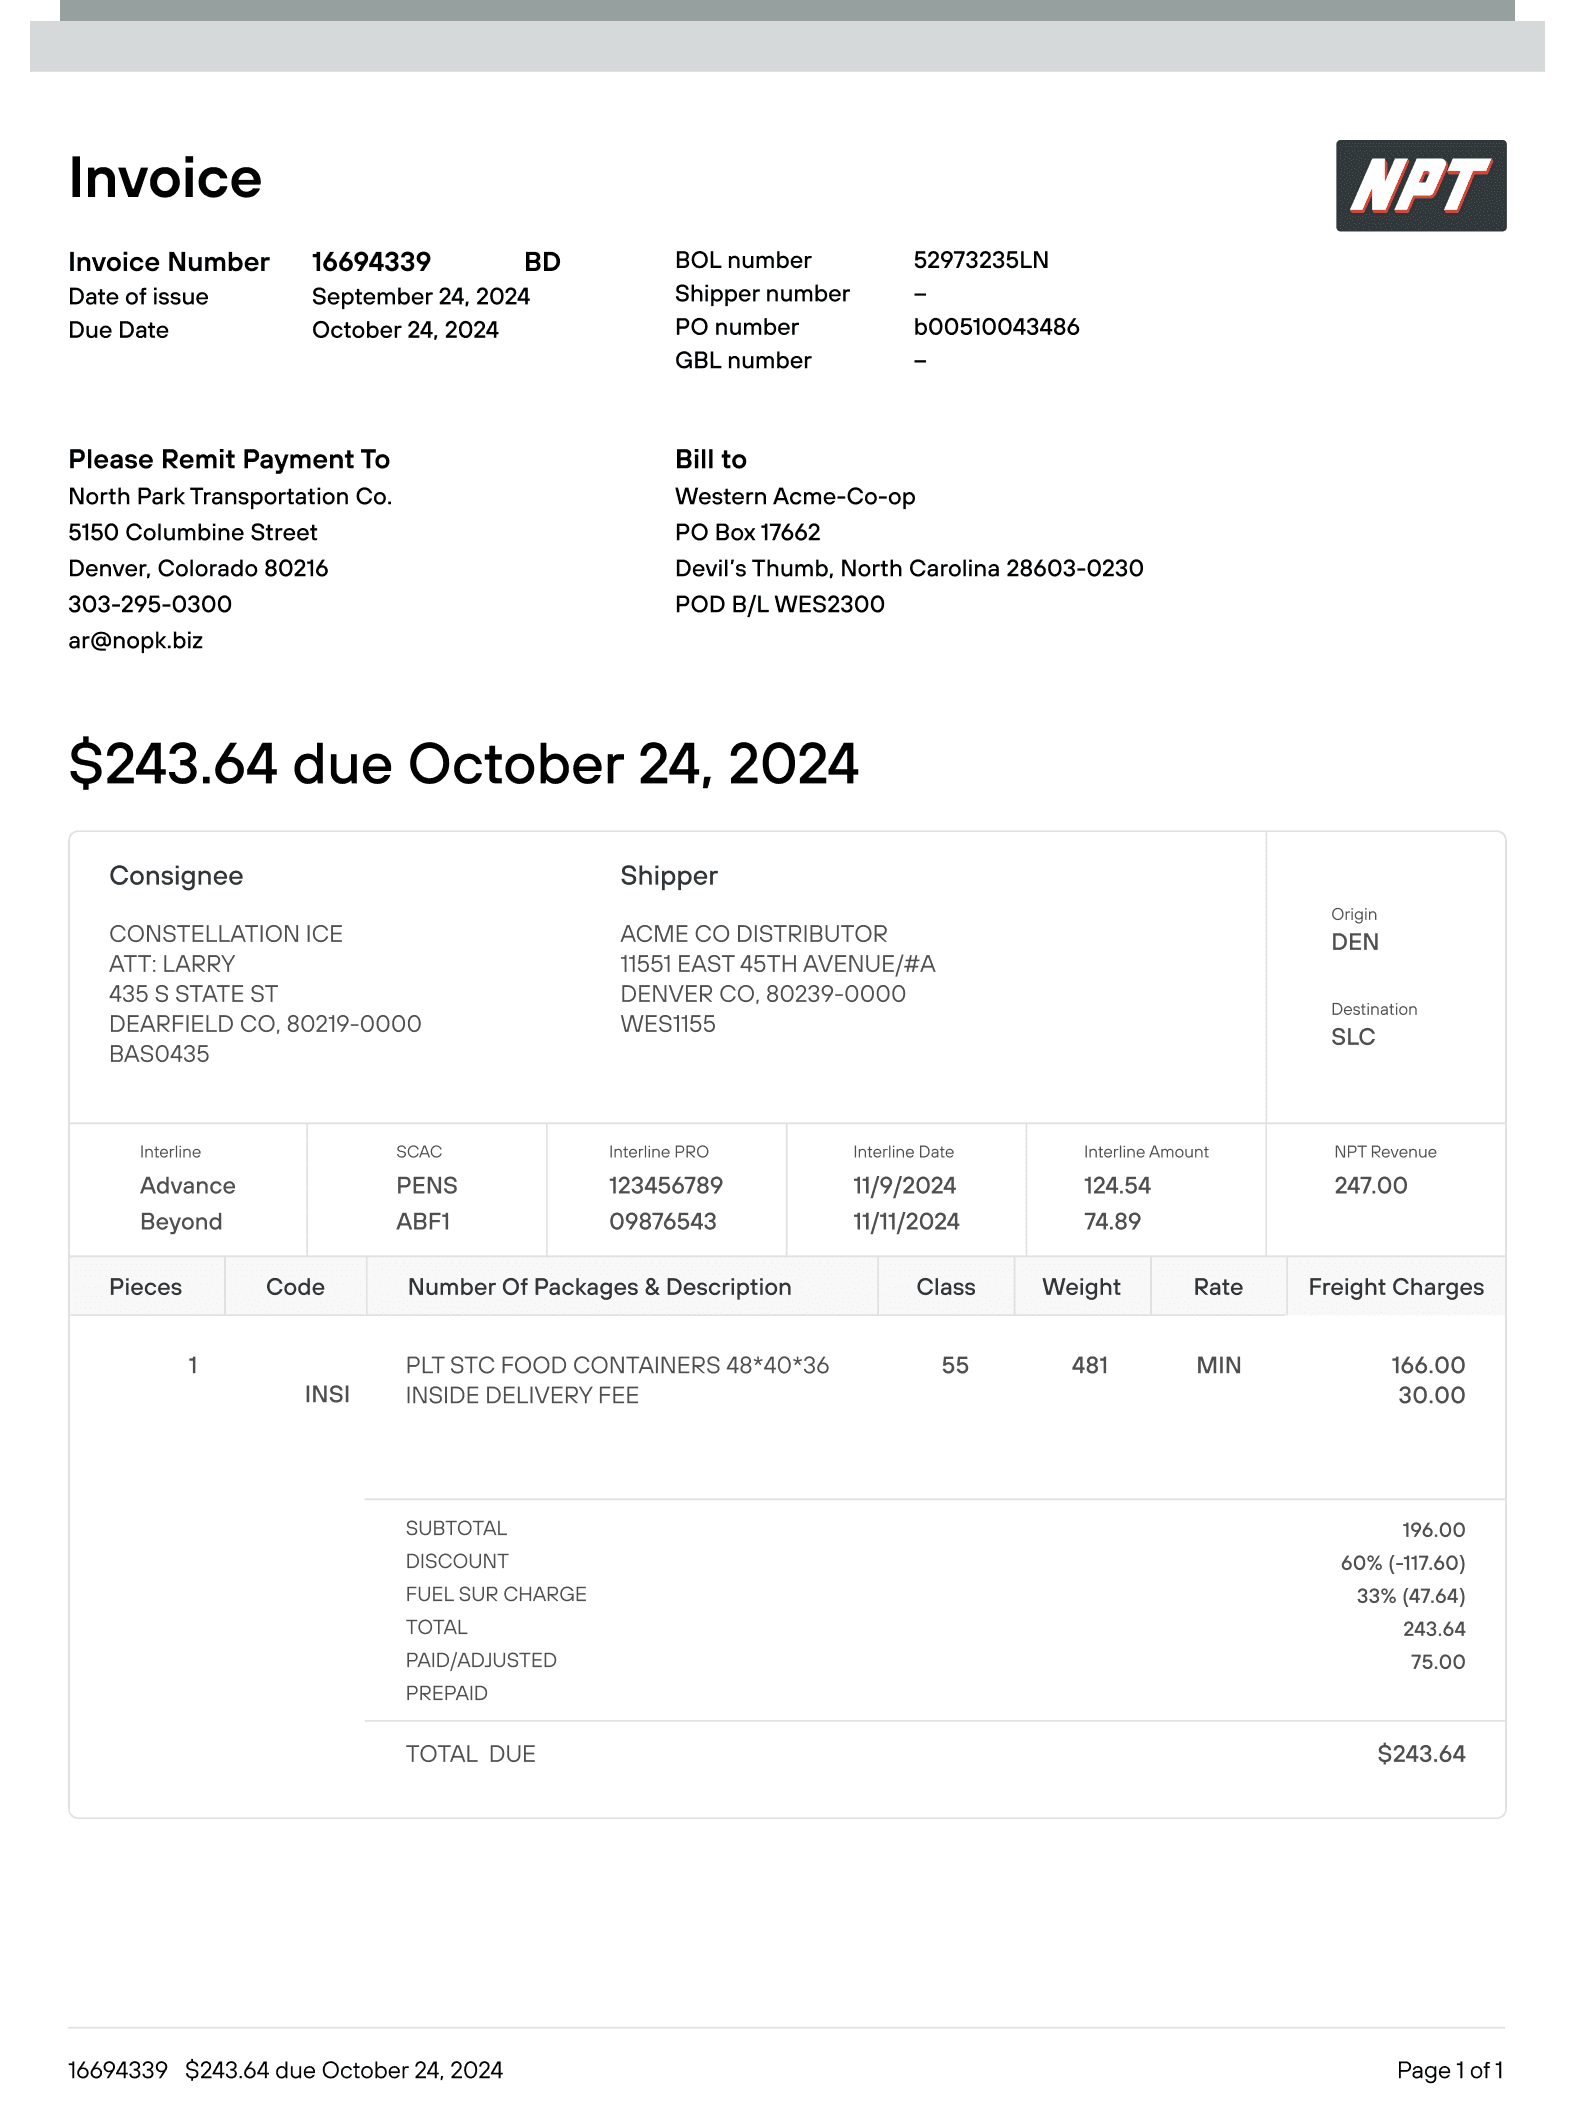The width and height of the screenshot is (1575, 2118).
Task: Click the Number Of Packages & Description header
Action: click(x=599, y=1287)
